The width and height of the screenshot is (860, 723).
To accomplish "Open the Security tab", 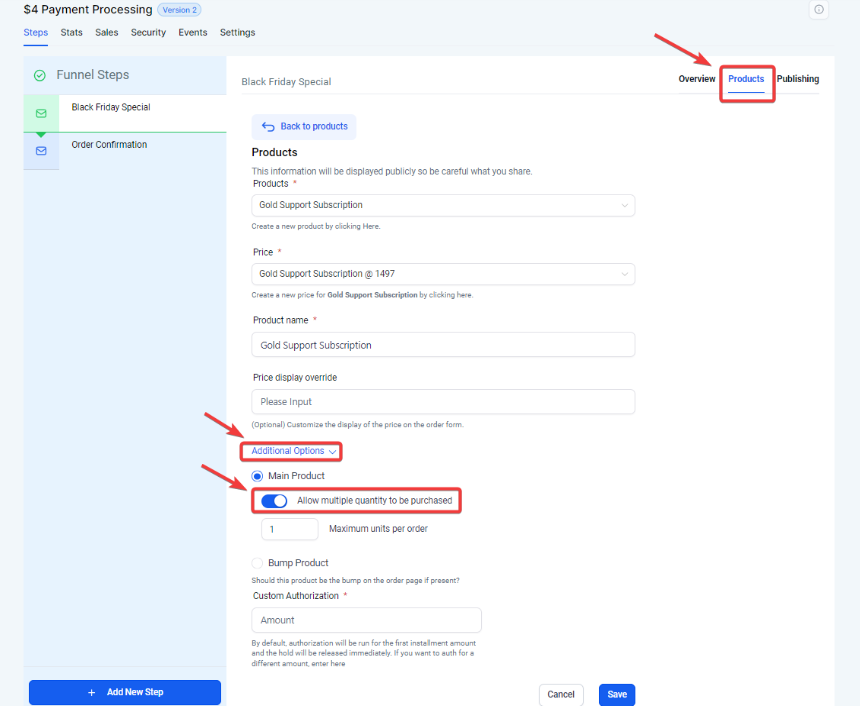I will click(x=148, y=32).
